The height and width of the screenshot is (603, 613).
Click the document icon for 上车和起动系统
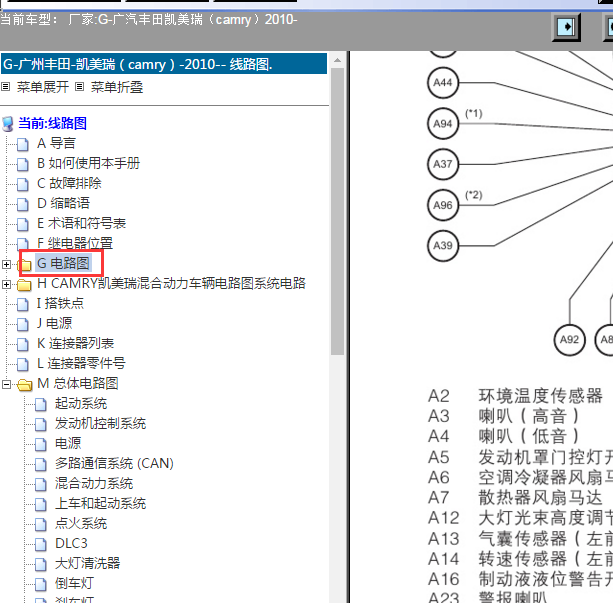(41, 504)
